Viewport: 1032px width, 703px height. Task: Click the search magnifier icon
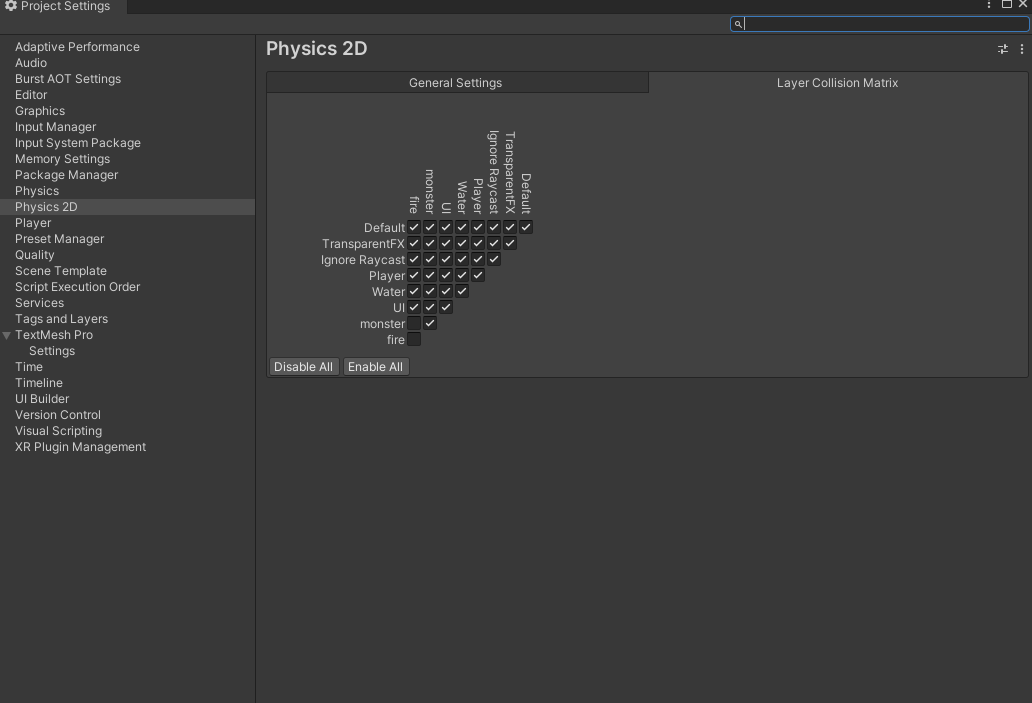click(x=738, y=24)
